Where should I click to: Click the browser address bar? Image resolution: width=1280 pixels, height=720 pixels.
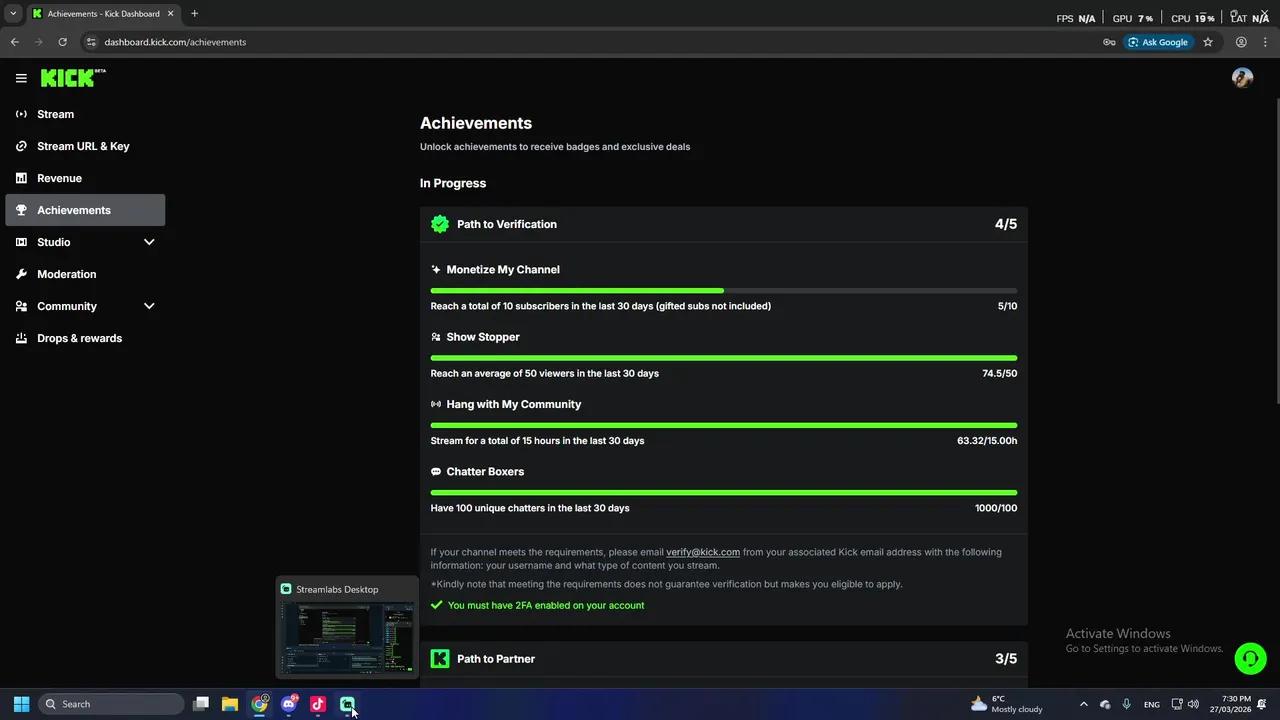click(x=400, y=42)
